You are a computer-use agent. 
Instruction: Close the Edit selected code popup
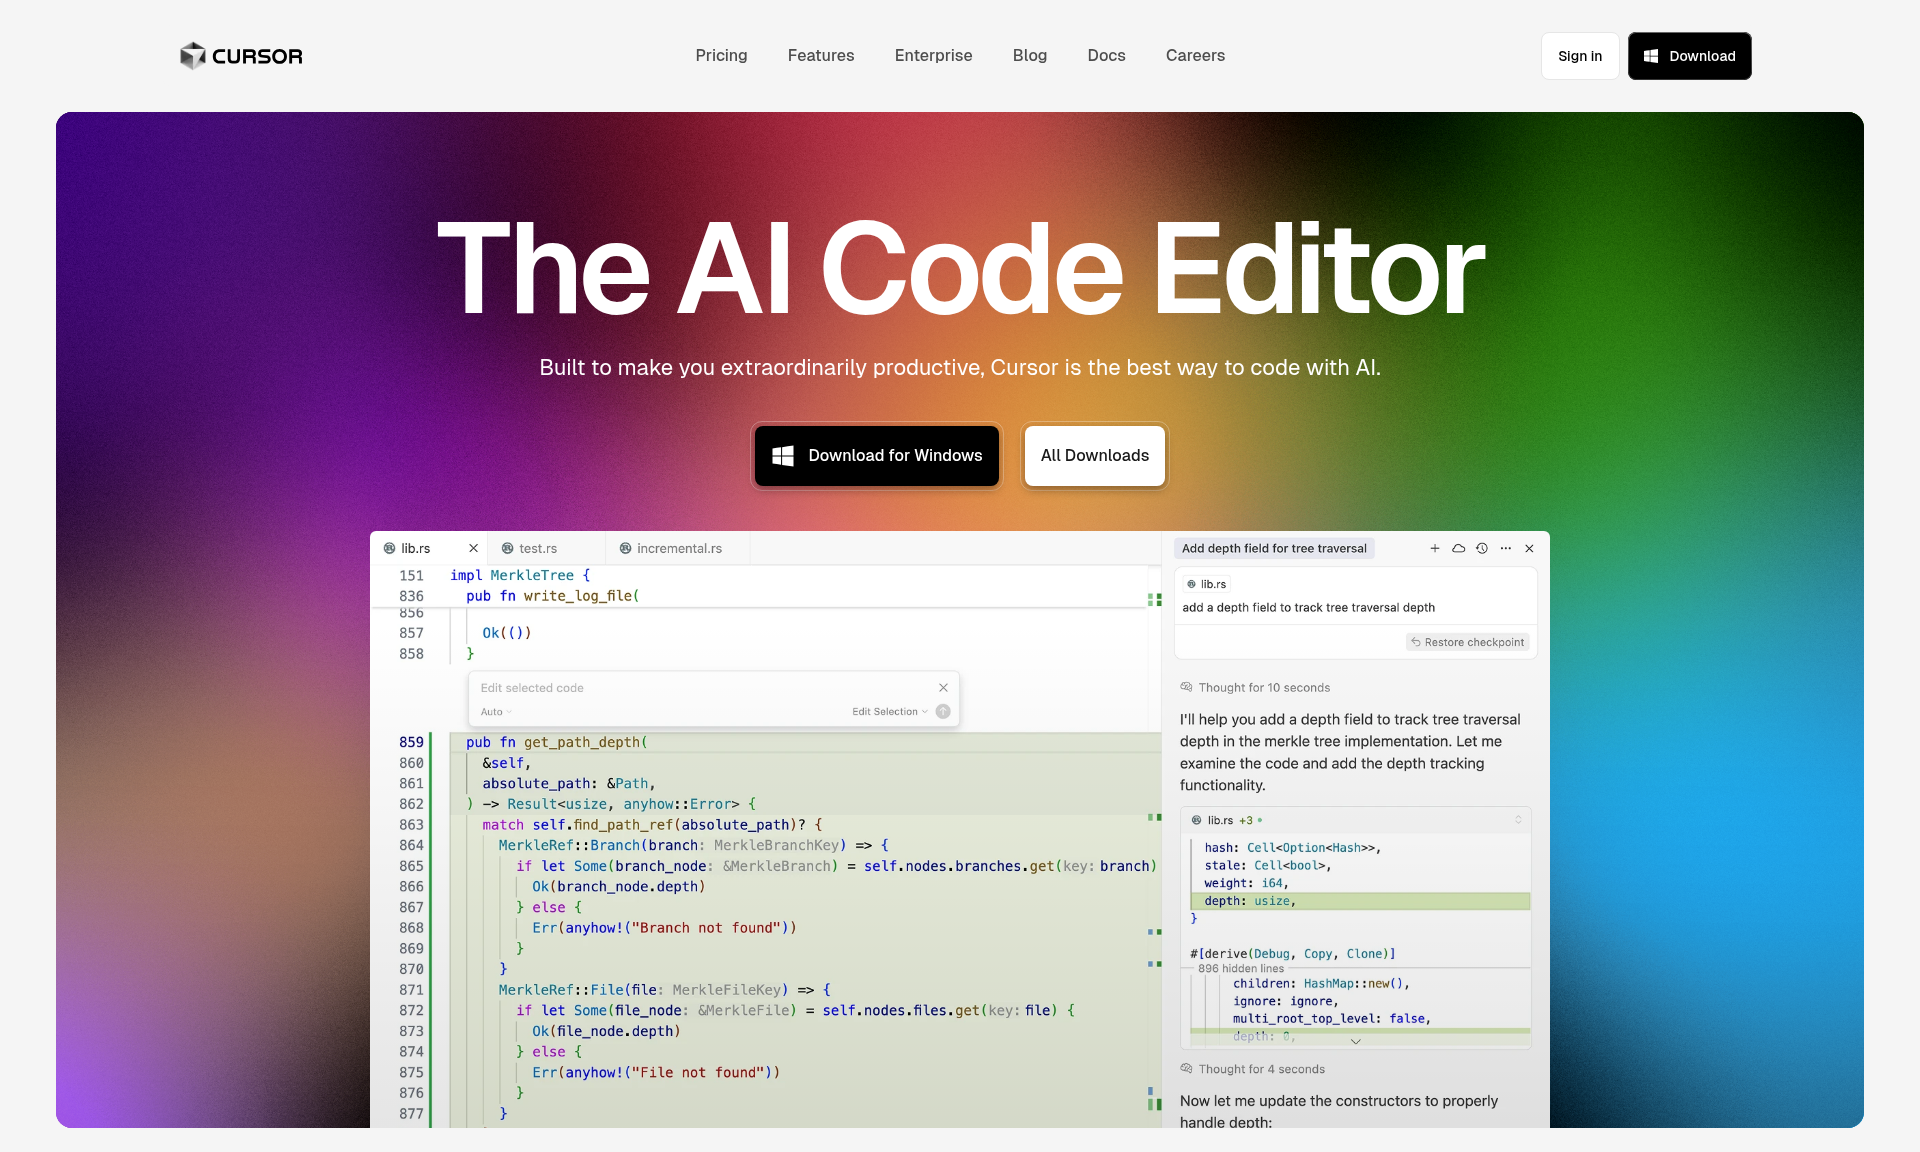pyautogui.click(x=943, y=688)
